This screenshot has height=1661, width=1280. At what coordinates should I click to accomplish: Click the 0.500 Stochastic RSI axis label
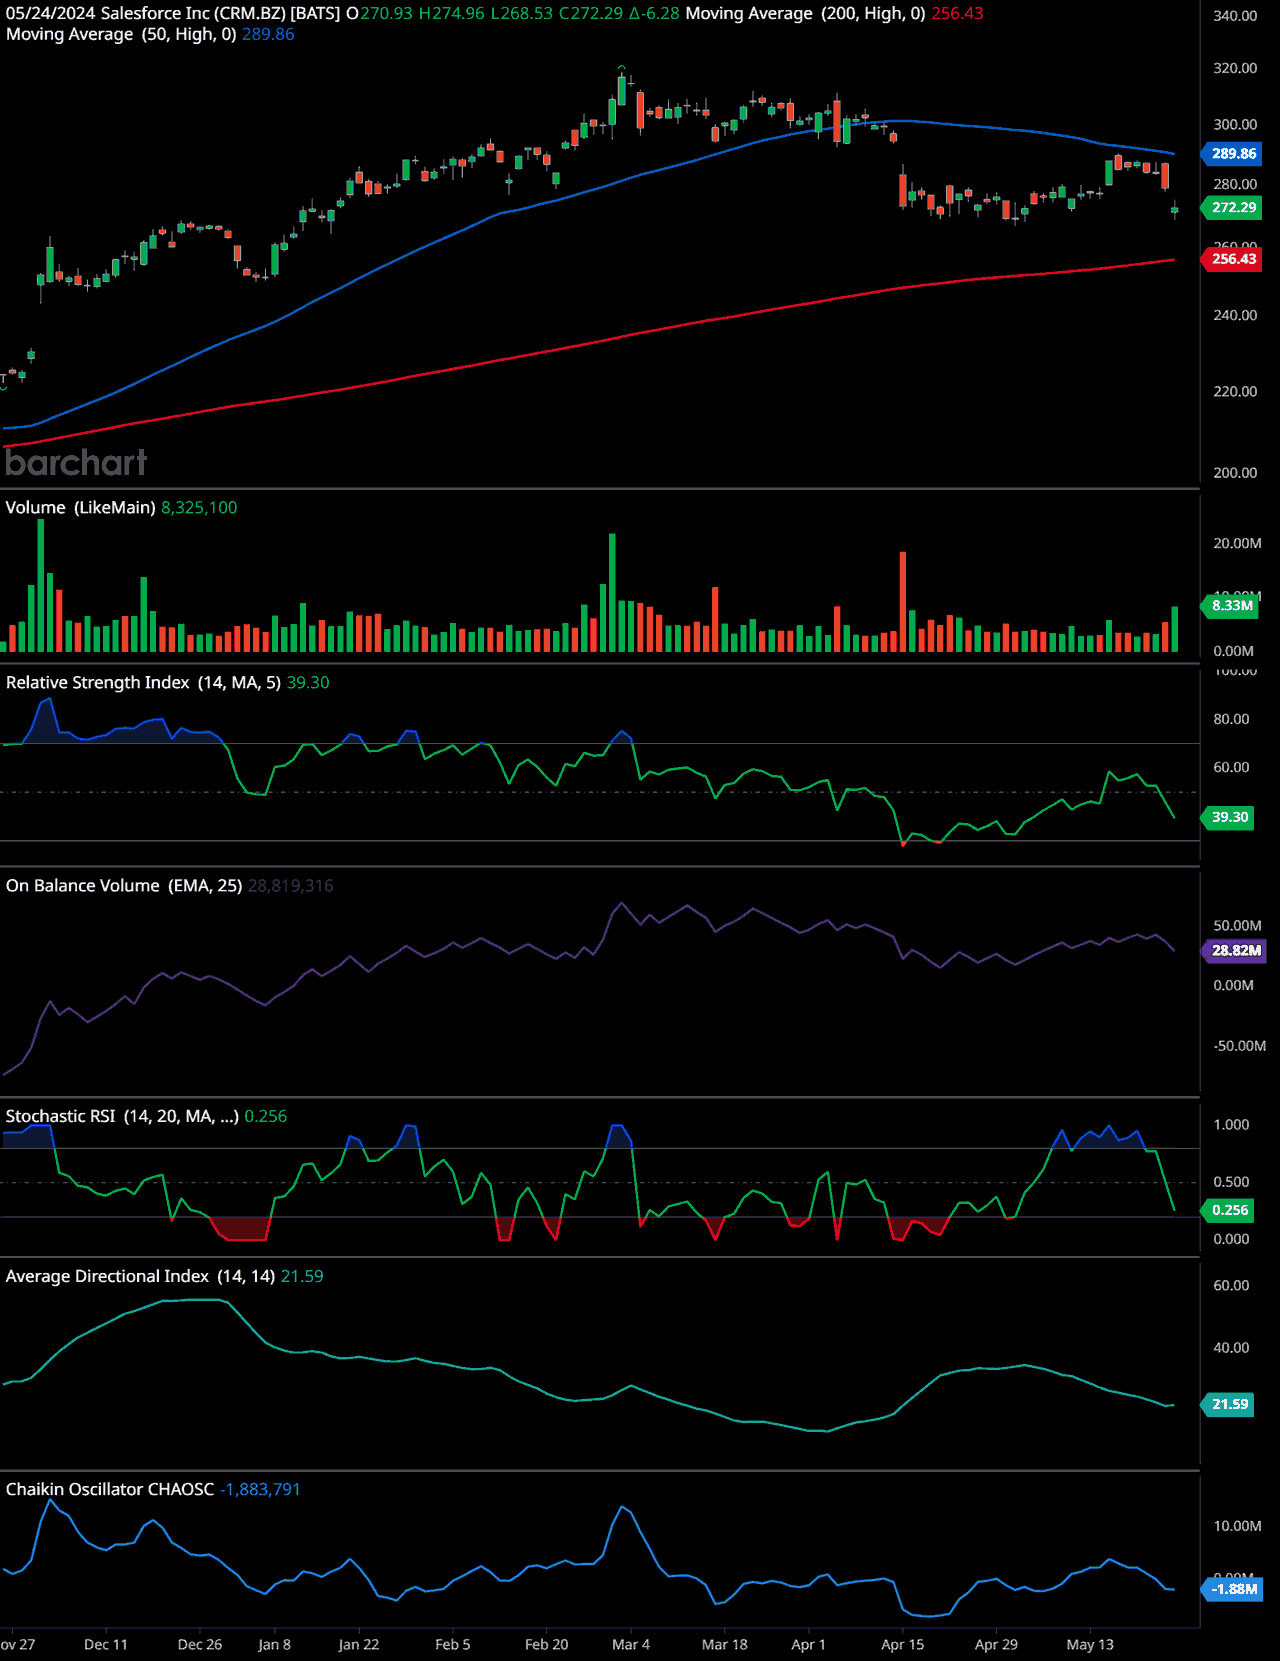click(1231, 1182)
